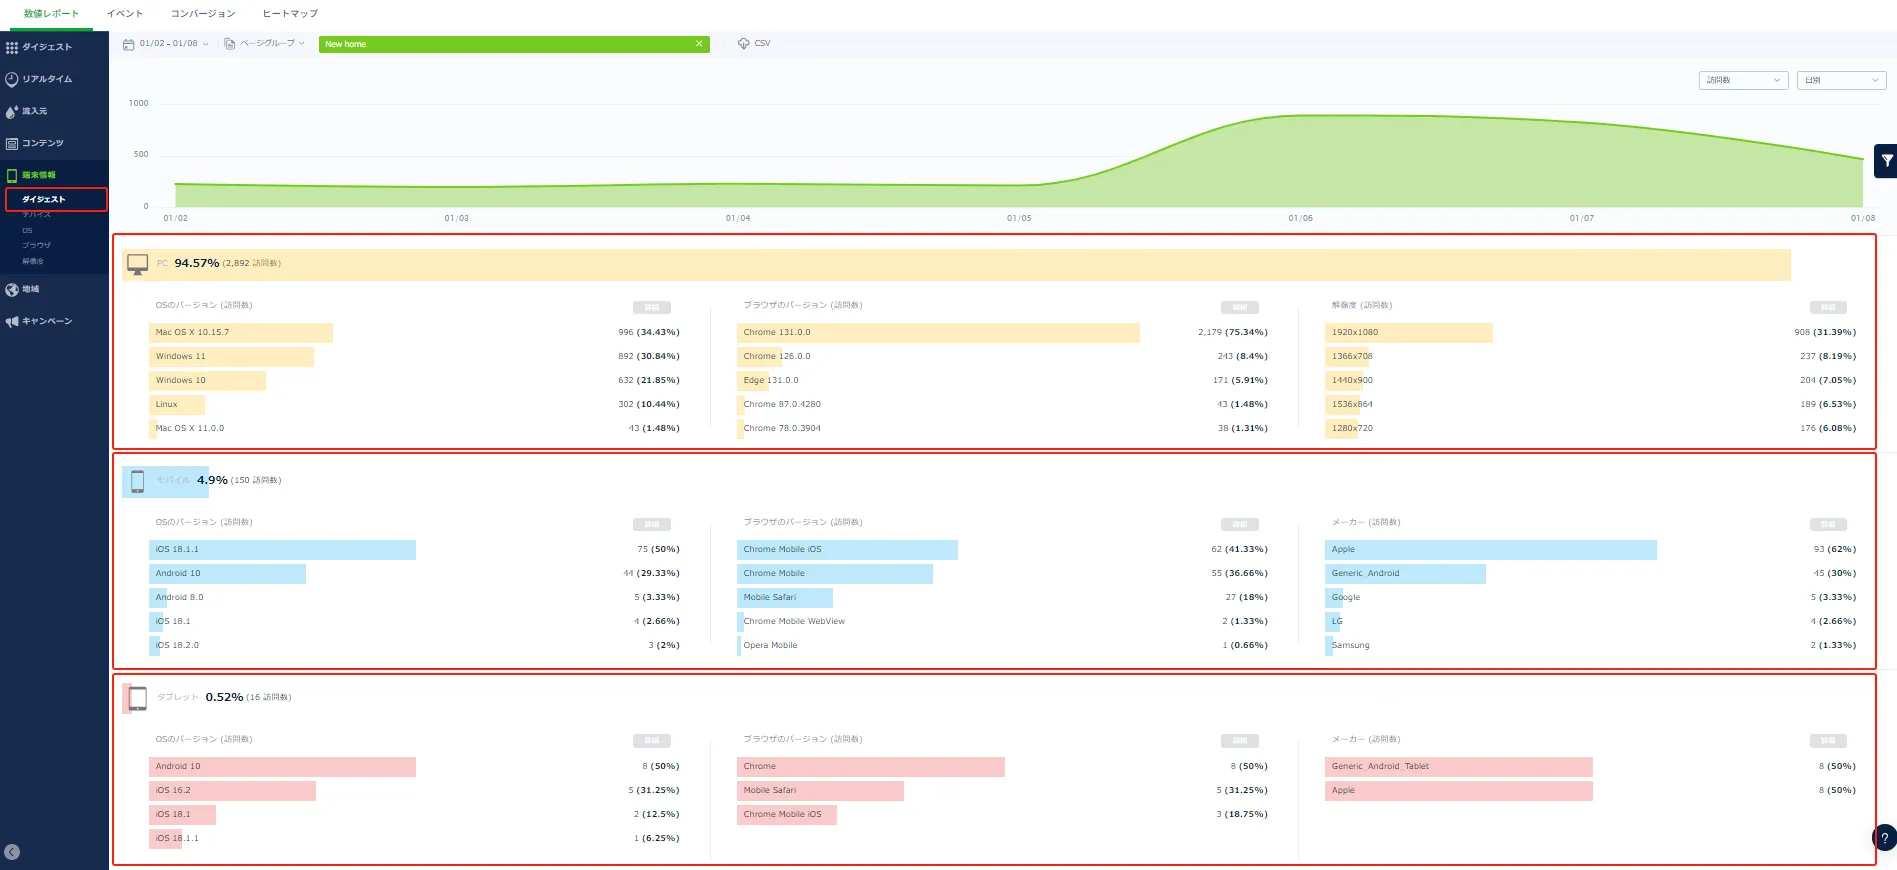Viewport: 1897px width, 870px height.
Task: Open 流入元 from the sidebar
Action: click(34, 111)
